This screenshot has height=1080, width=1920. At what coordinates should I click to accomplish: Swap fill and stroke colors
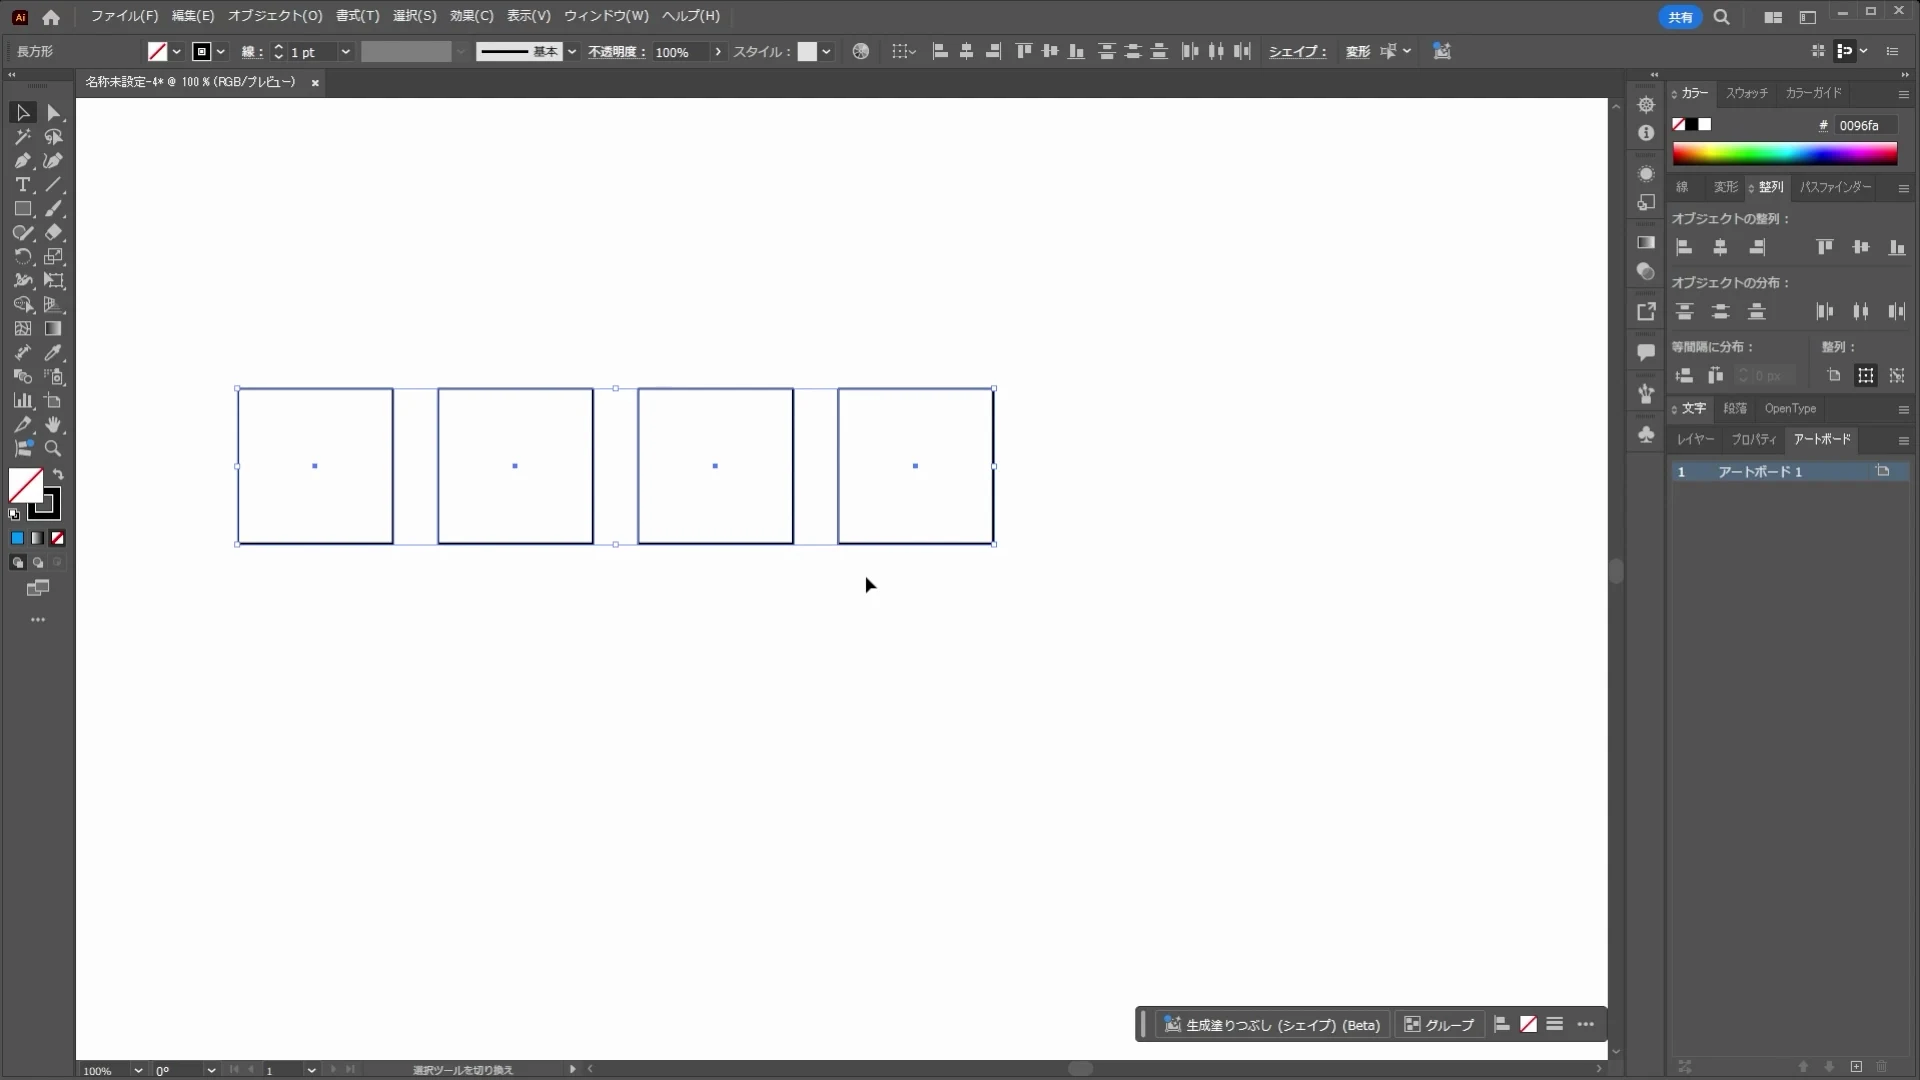coord(58,475)
